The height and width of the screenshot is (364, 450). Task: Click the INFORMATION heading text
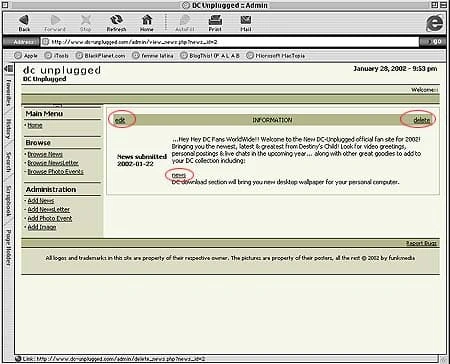pos(272,120)
